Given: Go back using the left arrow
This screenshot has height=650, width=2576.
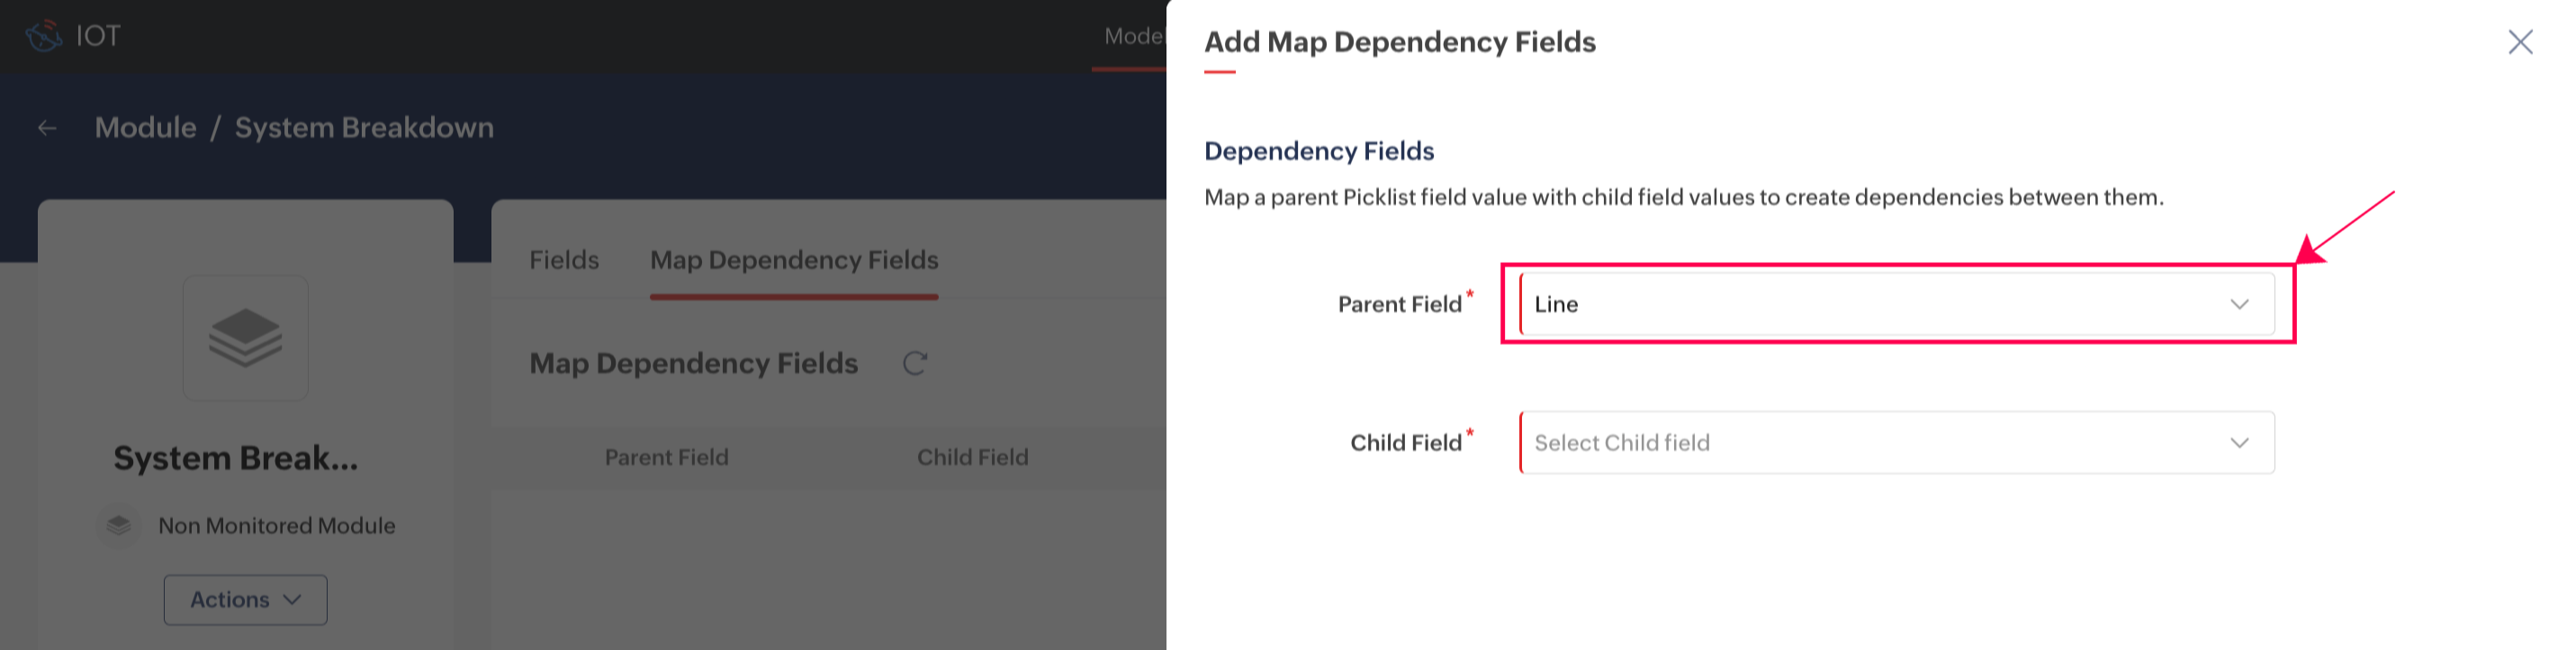Looking at the screenshot, I should click(x=47, y=128).
